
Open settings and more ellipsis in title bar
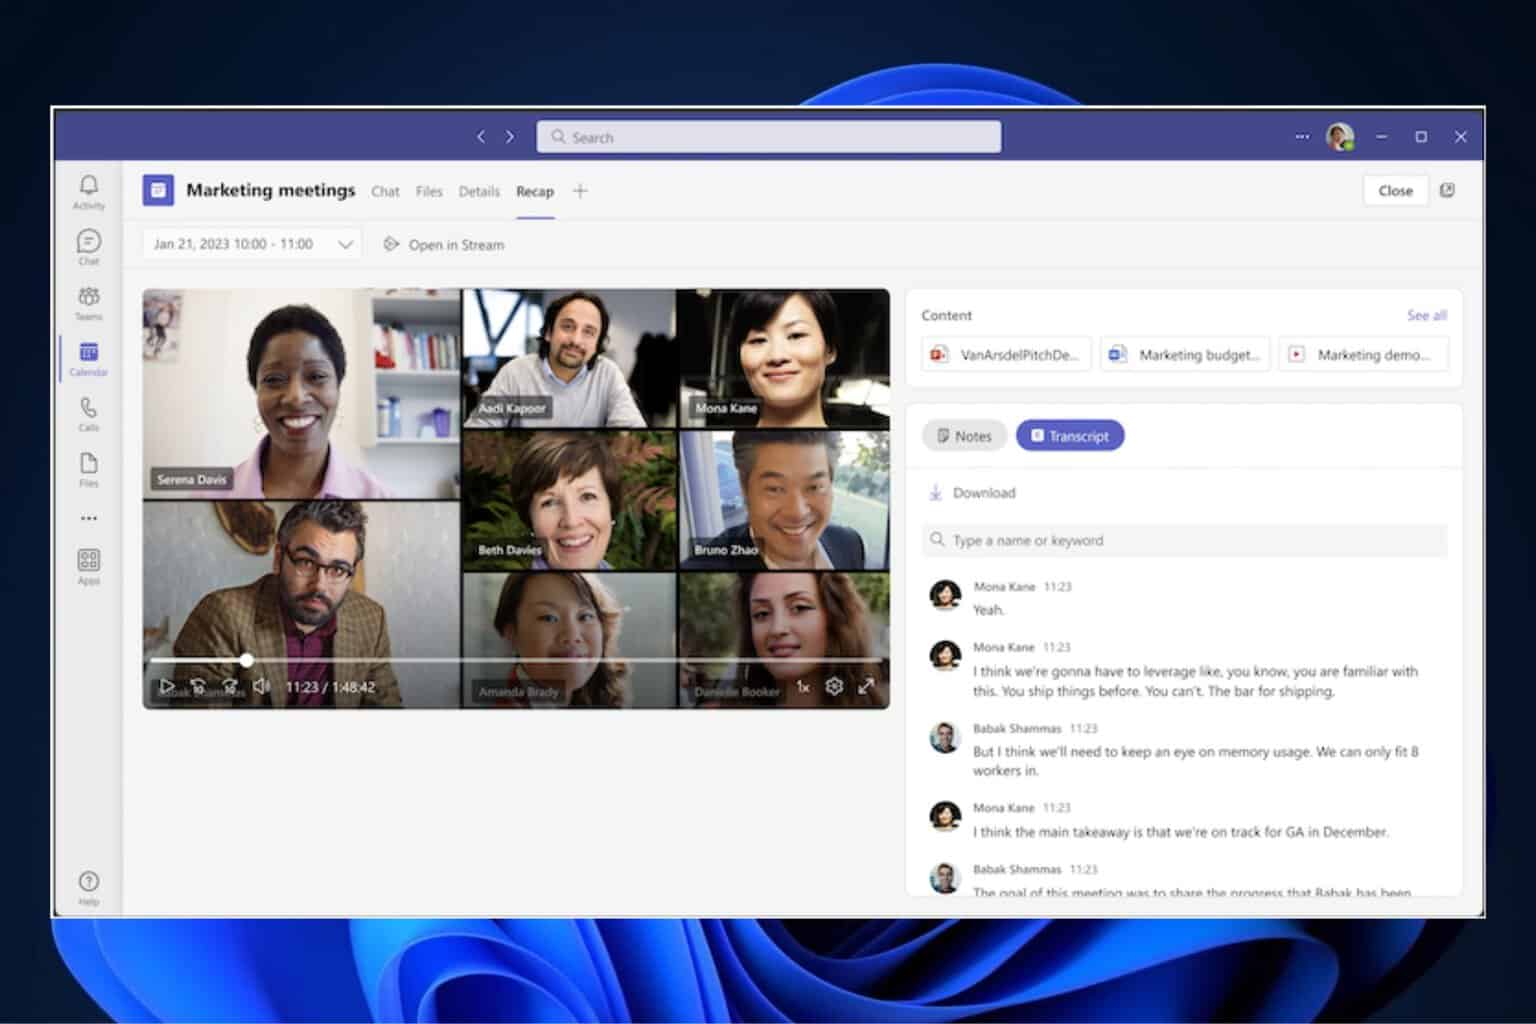(x=1301, y=136)
